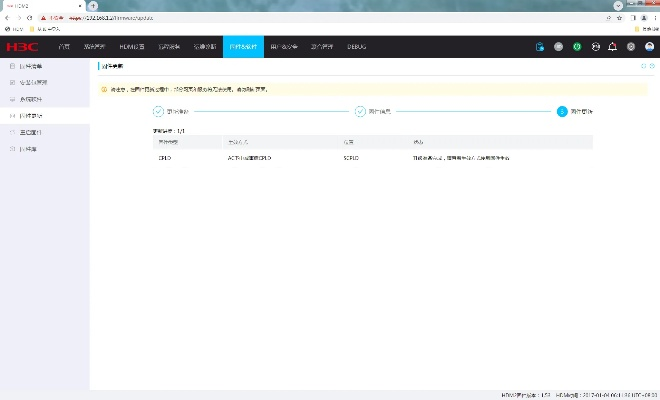Select the highlighted blue firmware tab

tap(243, 46)
